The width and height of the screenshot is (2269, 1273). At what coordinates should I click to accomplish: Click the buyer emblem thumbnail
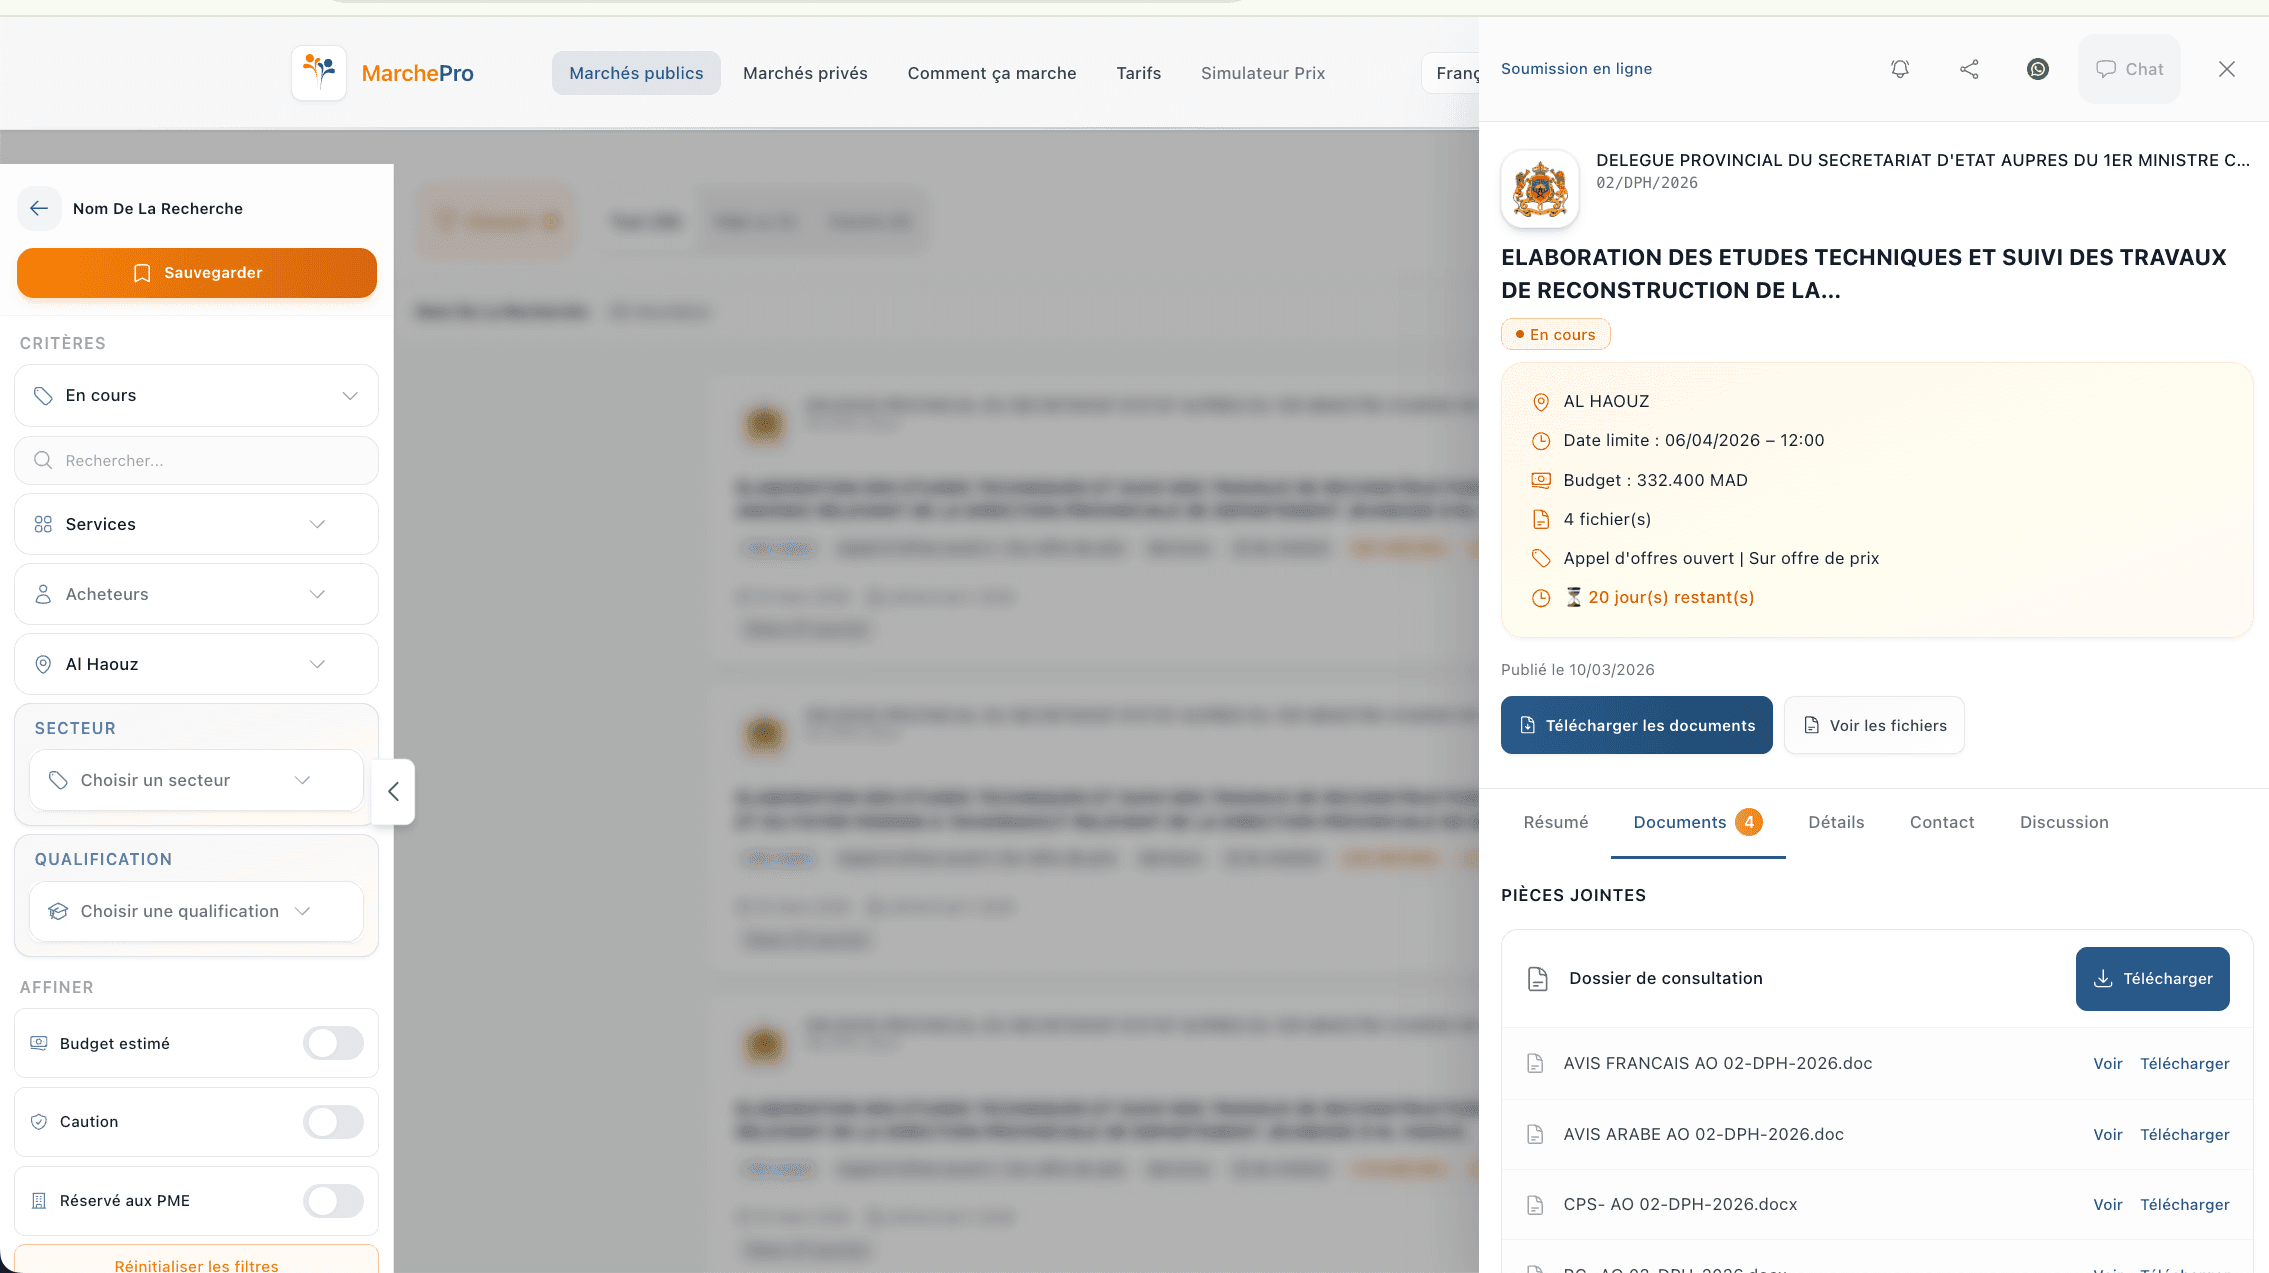click(x=1540, y=189)
